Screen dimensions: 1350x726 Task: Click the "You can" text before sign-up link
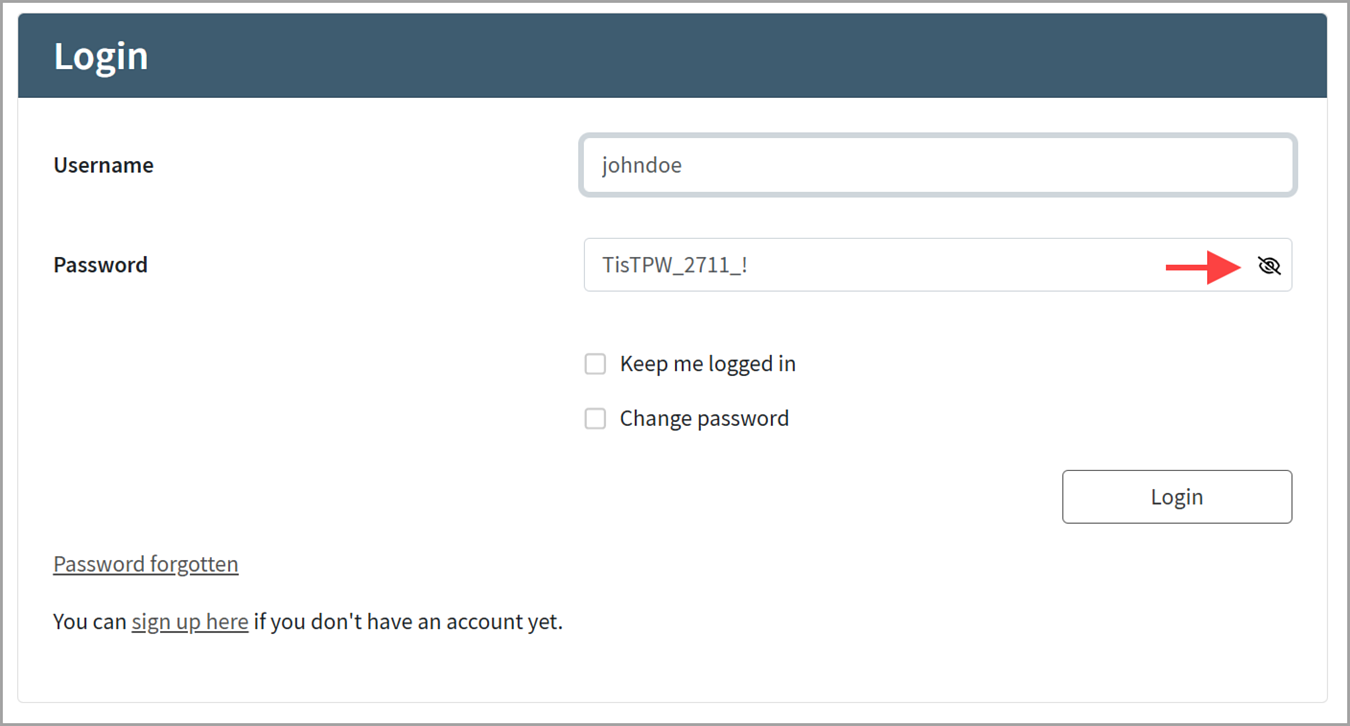point(90,622)
